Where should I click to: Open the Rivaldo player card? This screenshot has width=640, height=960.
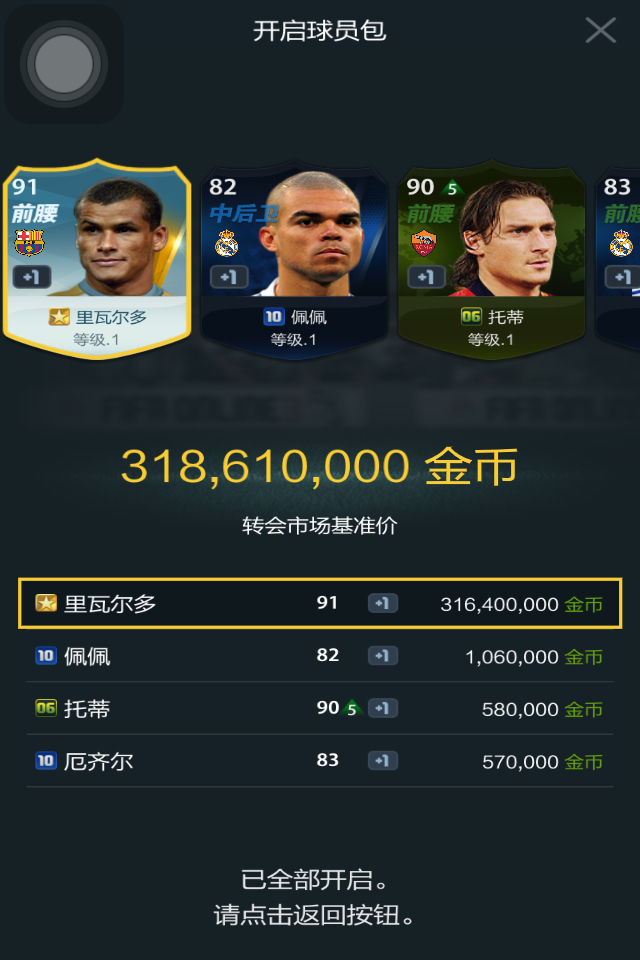[97, 259]
